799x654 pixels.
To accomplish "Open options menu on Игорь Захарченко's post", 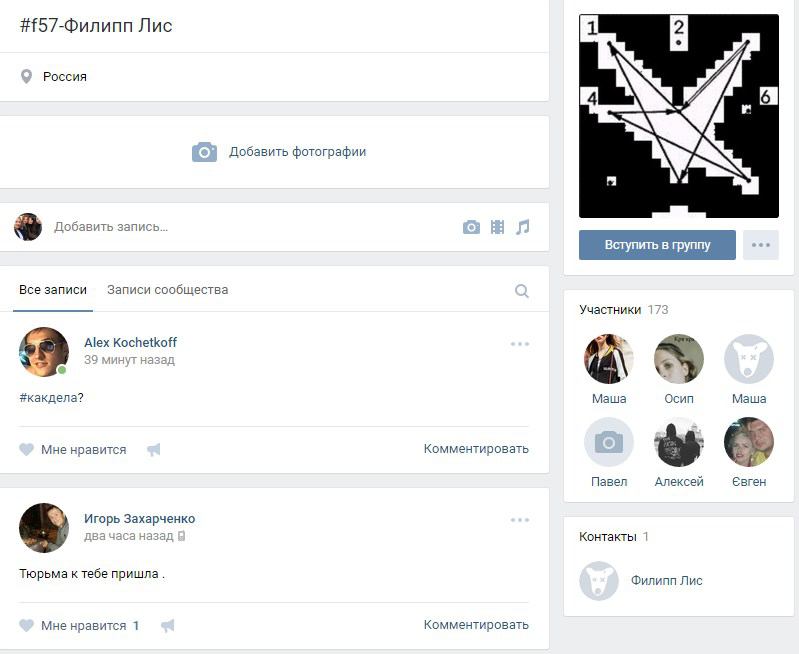I will click(x=520, y=520).
